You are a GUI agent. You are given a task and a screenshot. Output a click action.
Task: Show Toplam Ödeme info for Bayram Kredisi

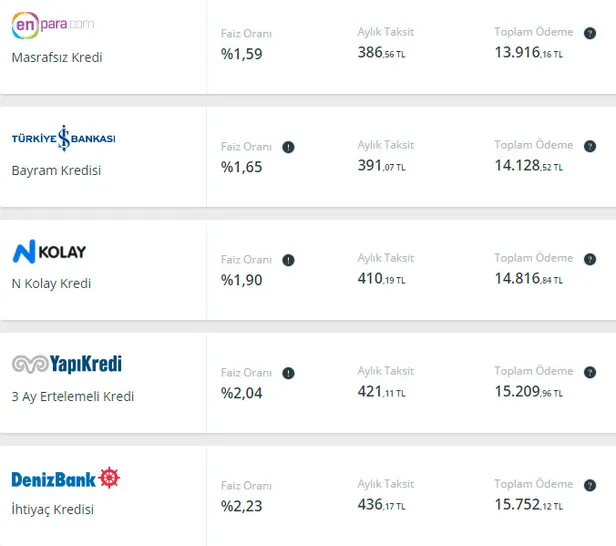(590, 145)
